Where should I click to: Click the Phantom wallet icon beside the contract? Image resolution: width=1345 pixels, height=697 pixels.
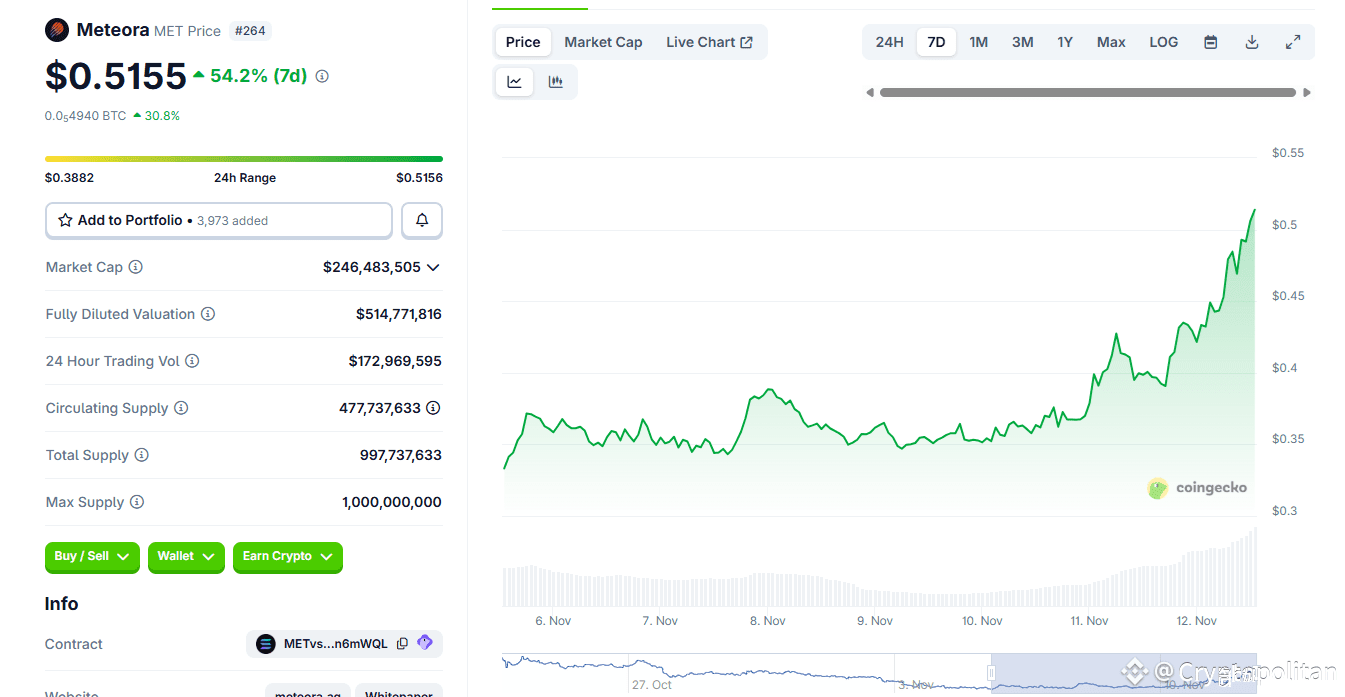[x=424, y=643]
